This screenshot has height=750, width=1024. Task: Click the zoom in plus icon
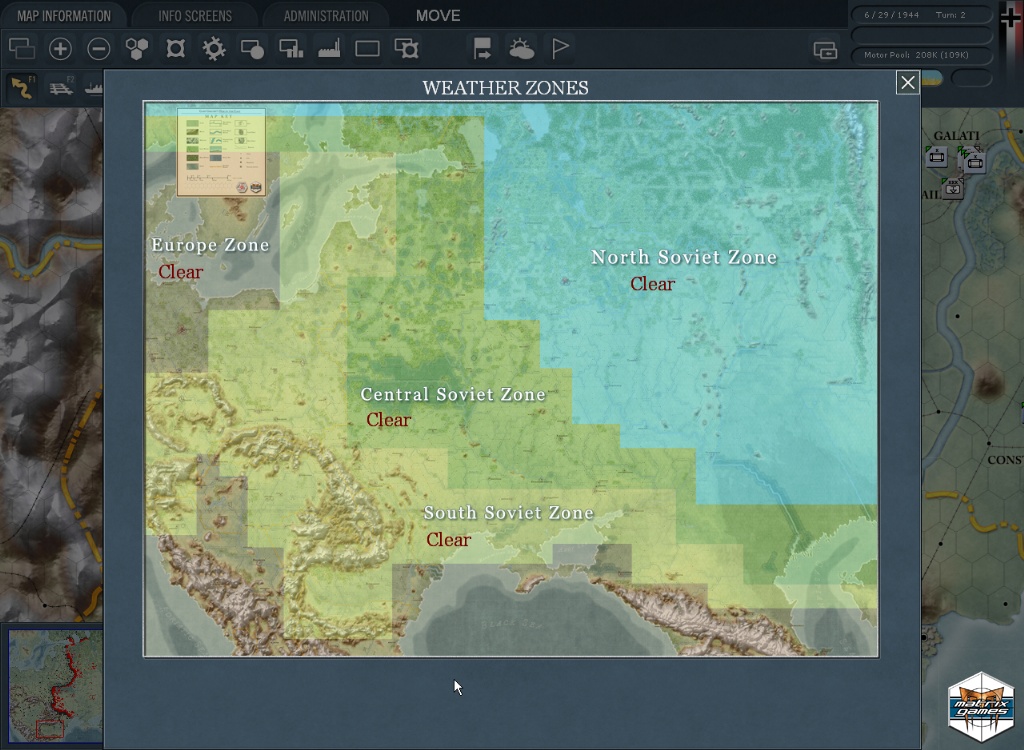pyautogui.click(x=60, y=48)
